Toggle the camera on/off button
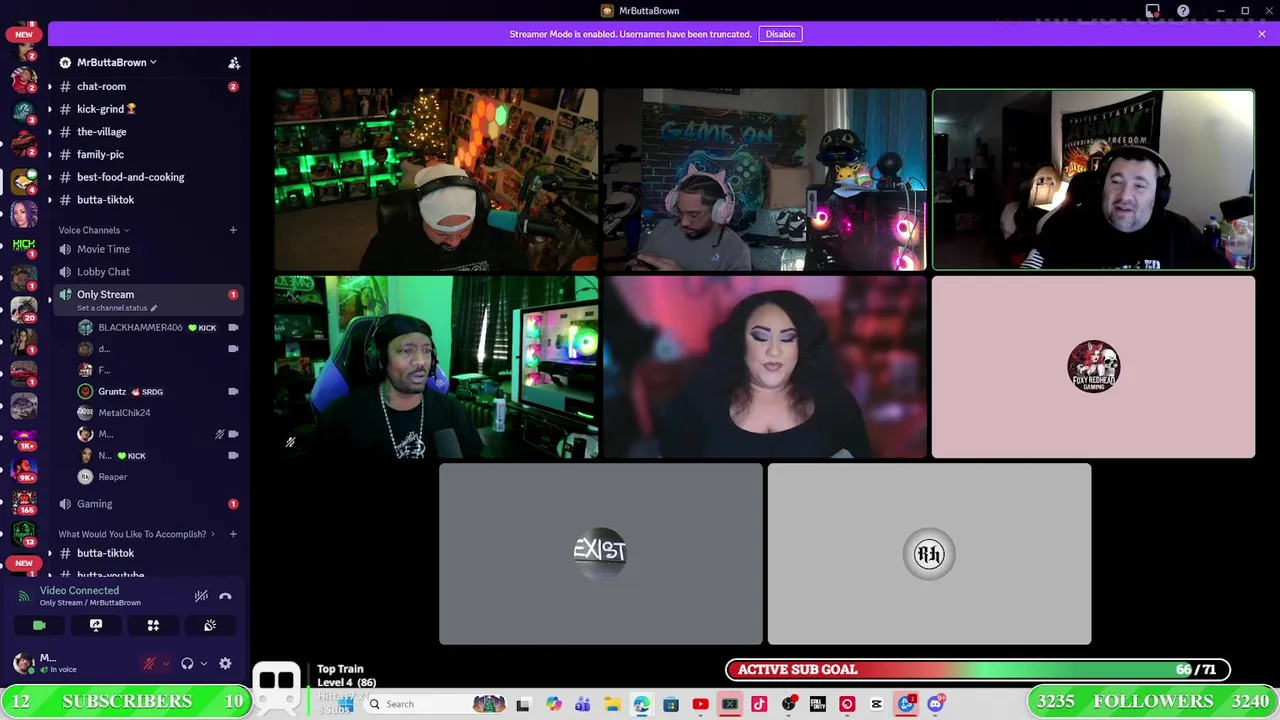 pyautogui.click(x=39, y=625)
